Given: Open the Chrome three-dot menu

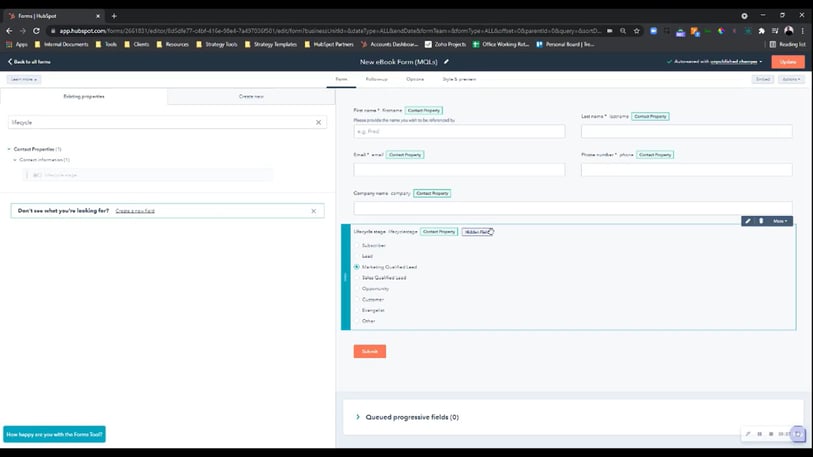Looking at the screenshot, I should click(x=802, y=31).
